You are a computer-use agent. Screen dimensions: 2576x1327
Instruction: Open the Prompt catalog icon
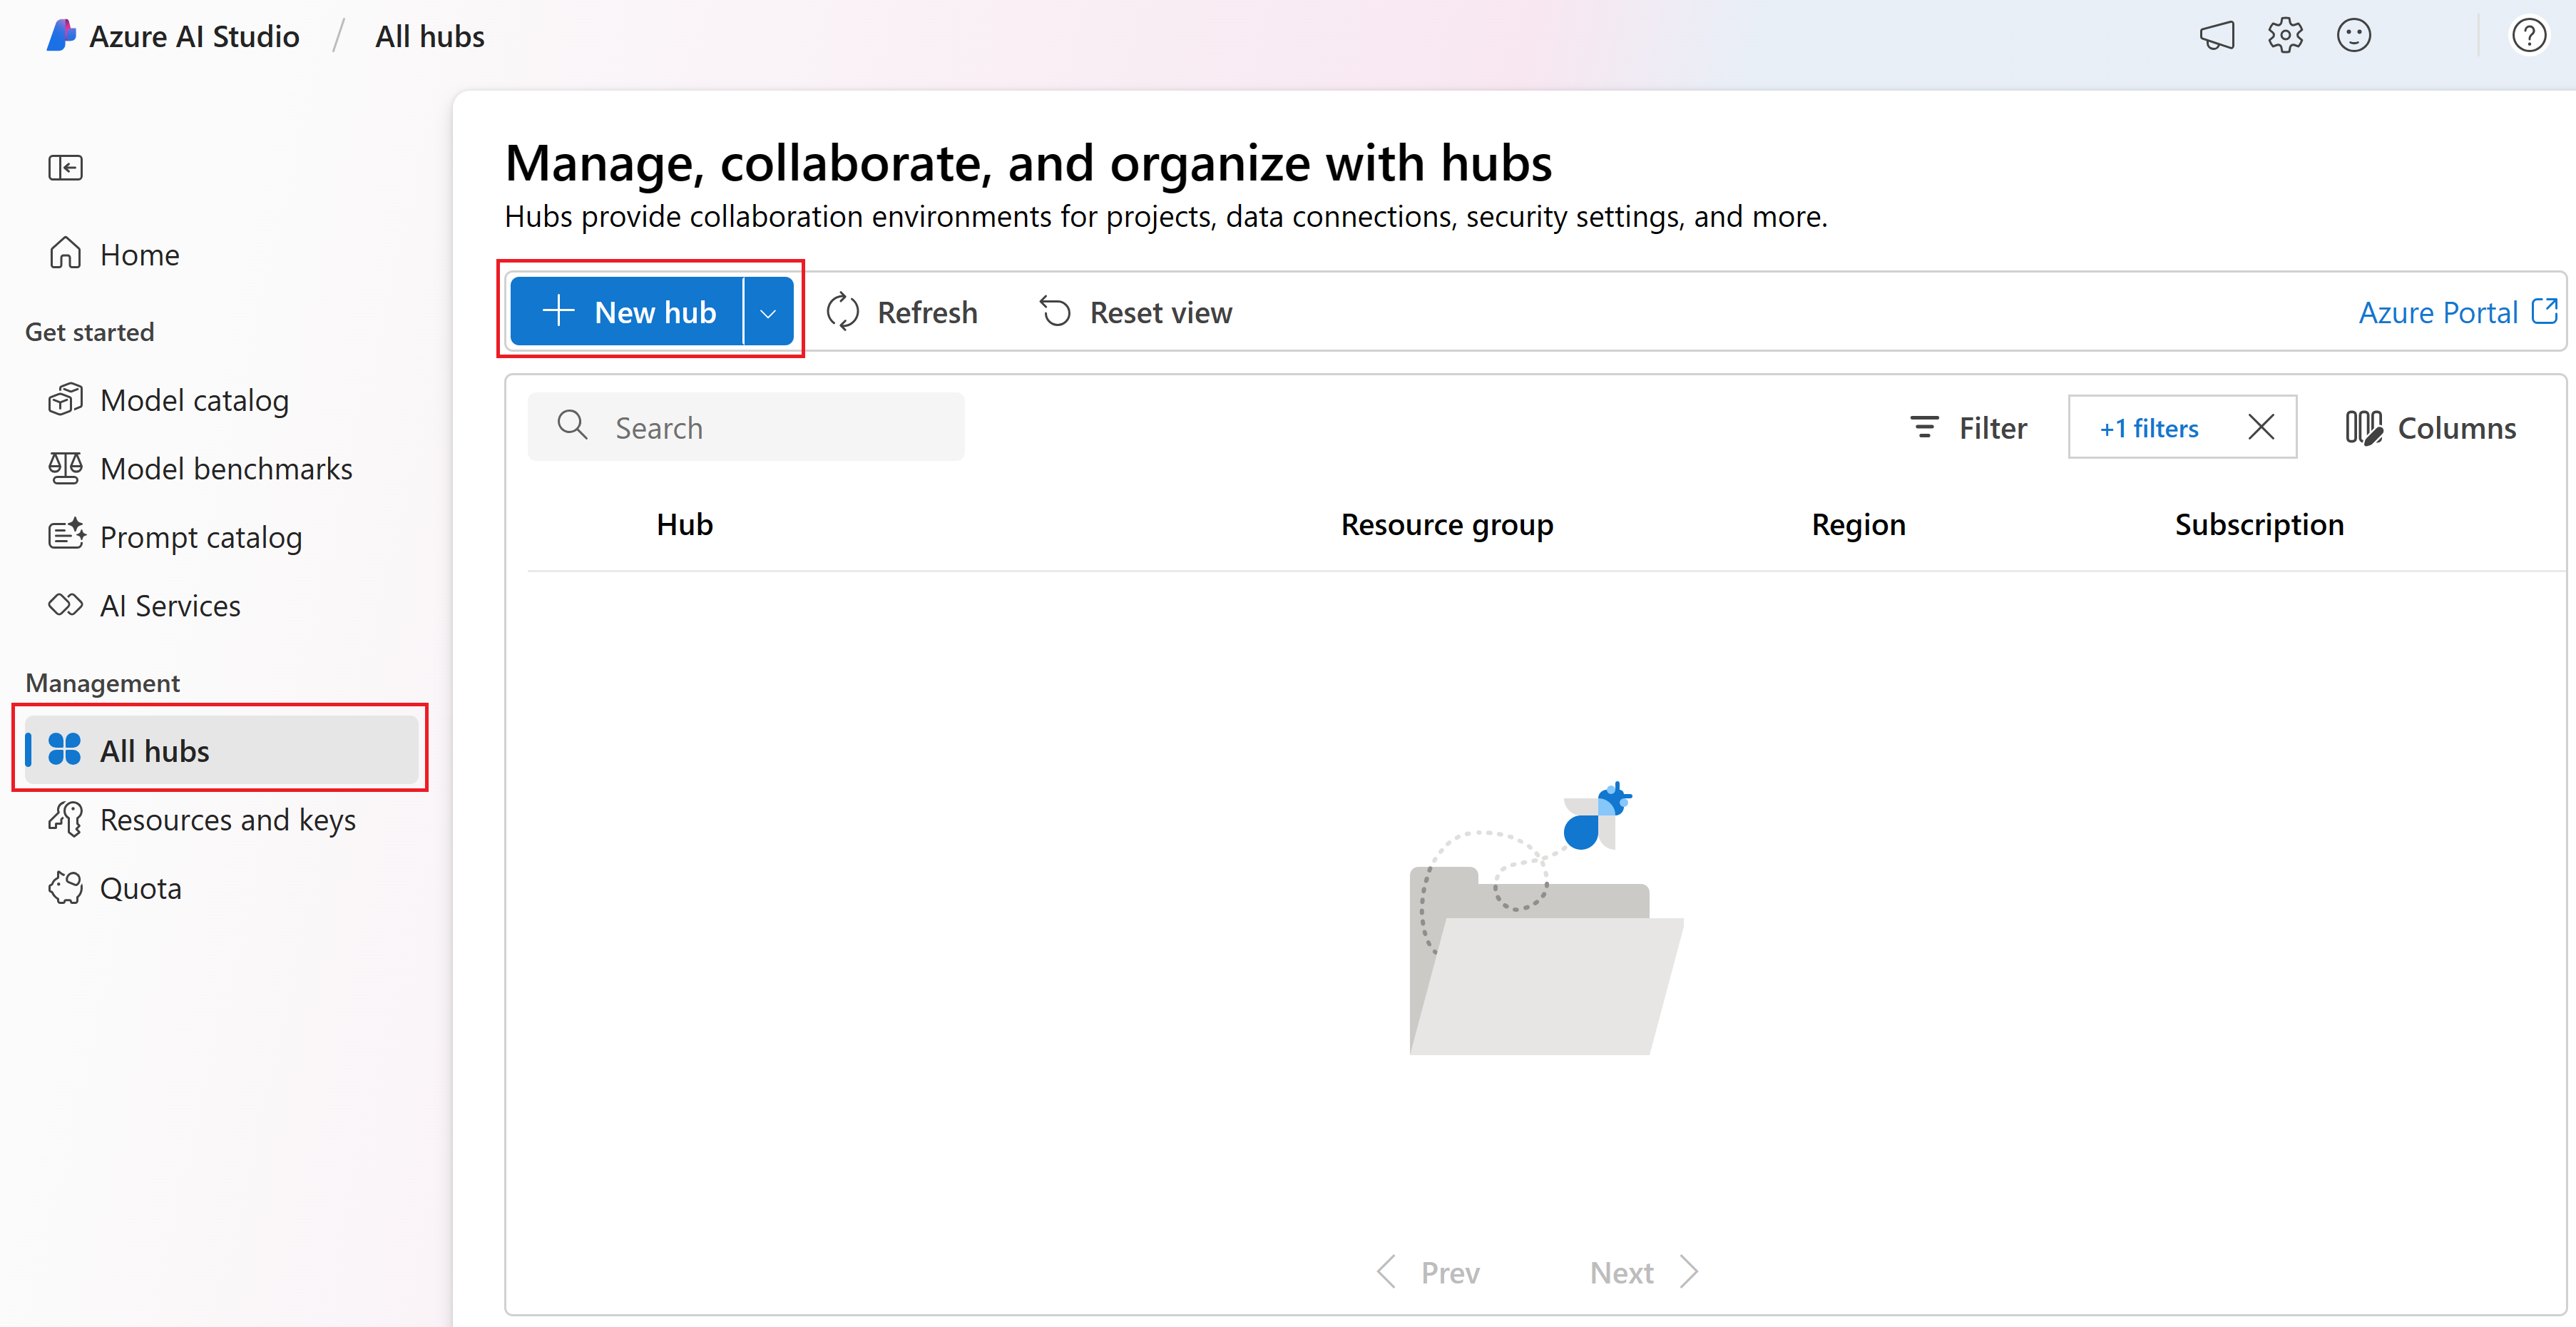[x=64, y=535]
